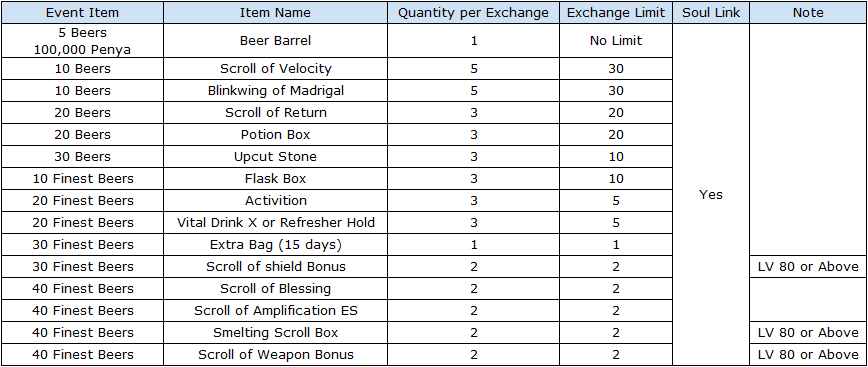The image size is (868, 367).
Task: Select the Flask Box item cell
Action: point(275,178)
